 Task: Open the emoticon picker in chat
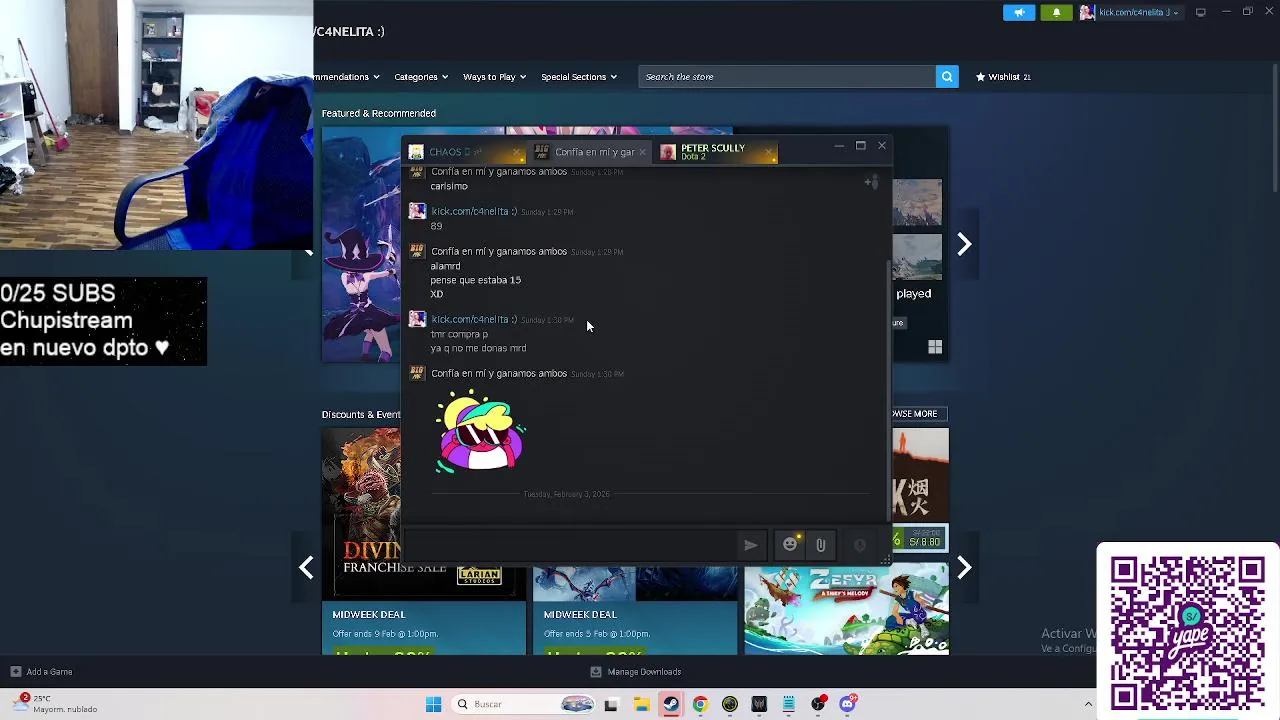(x=790, y=545)
